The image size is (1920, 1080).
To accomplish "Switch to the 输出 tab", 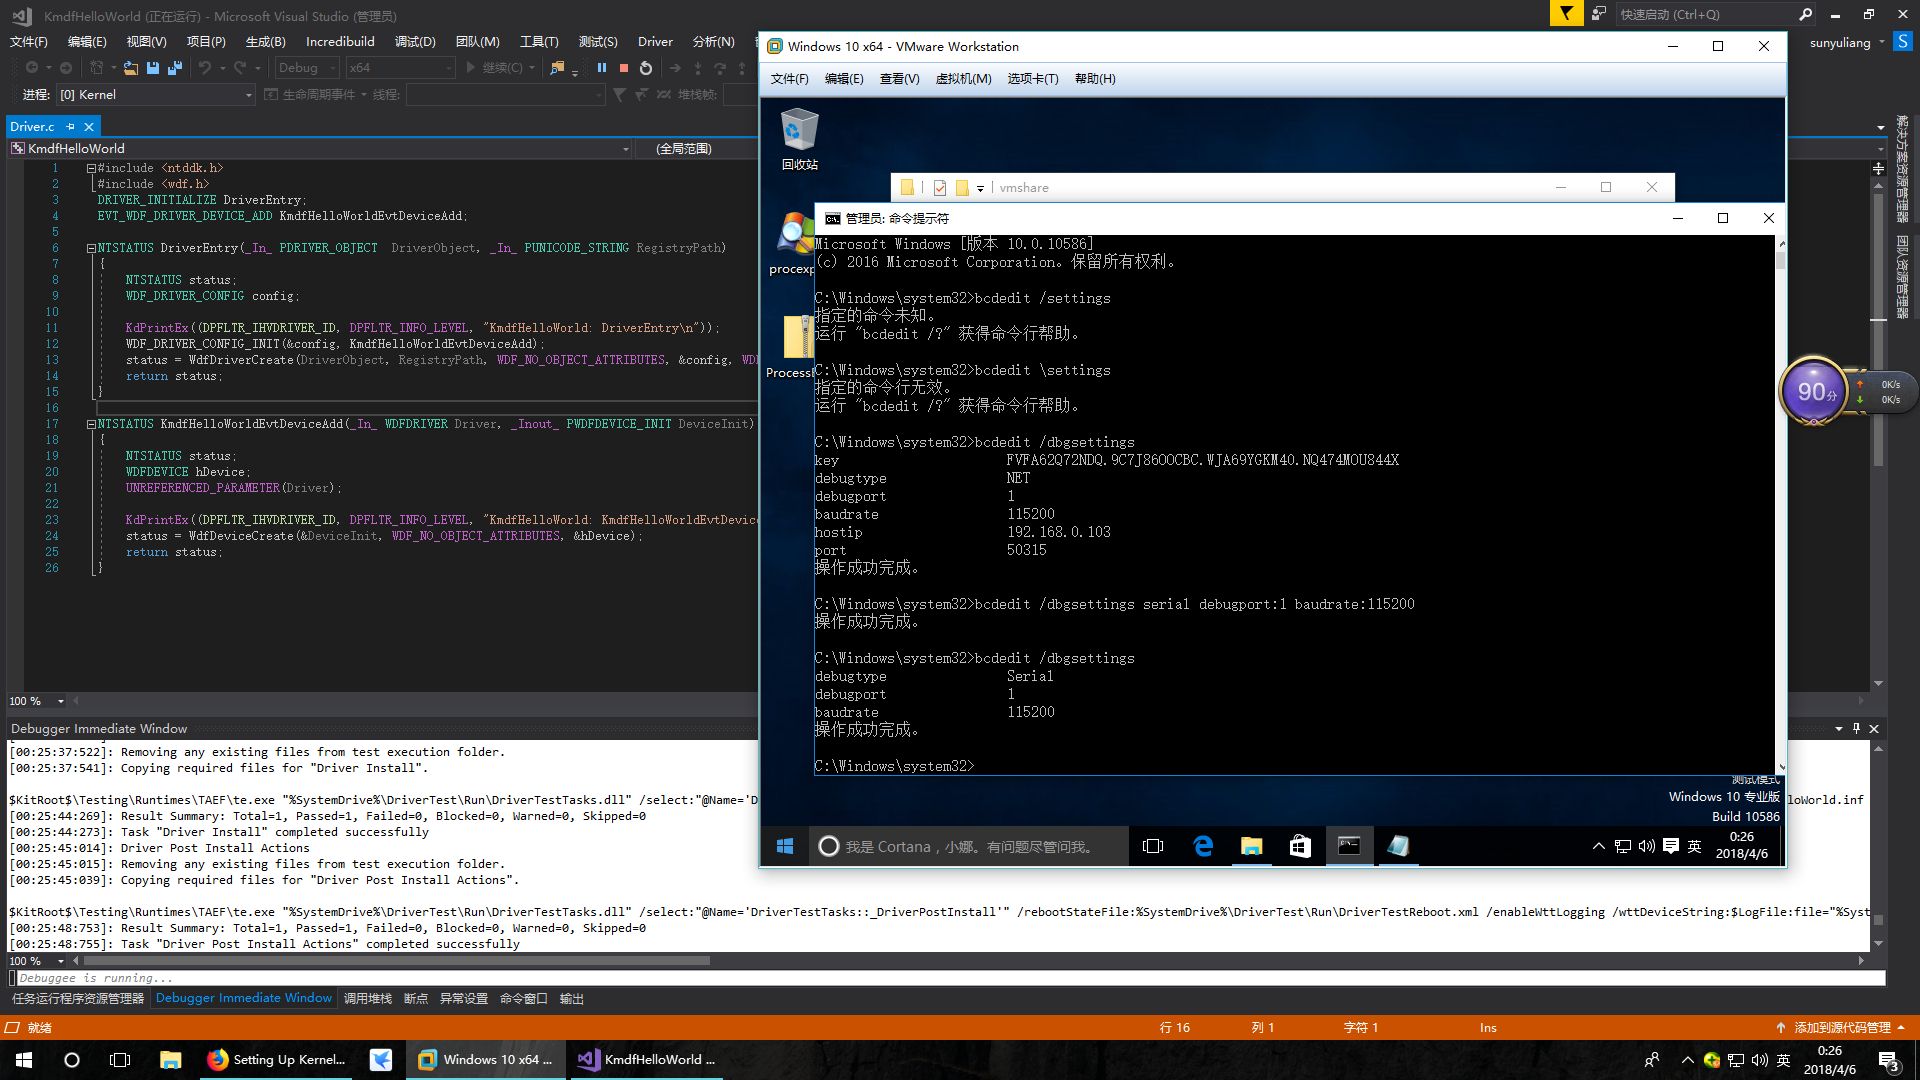I will point(572,998).
